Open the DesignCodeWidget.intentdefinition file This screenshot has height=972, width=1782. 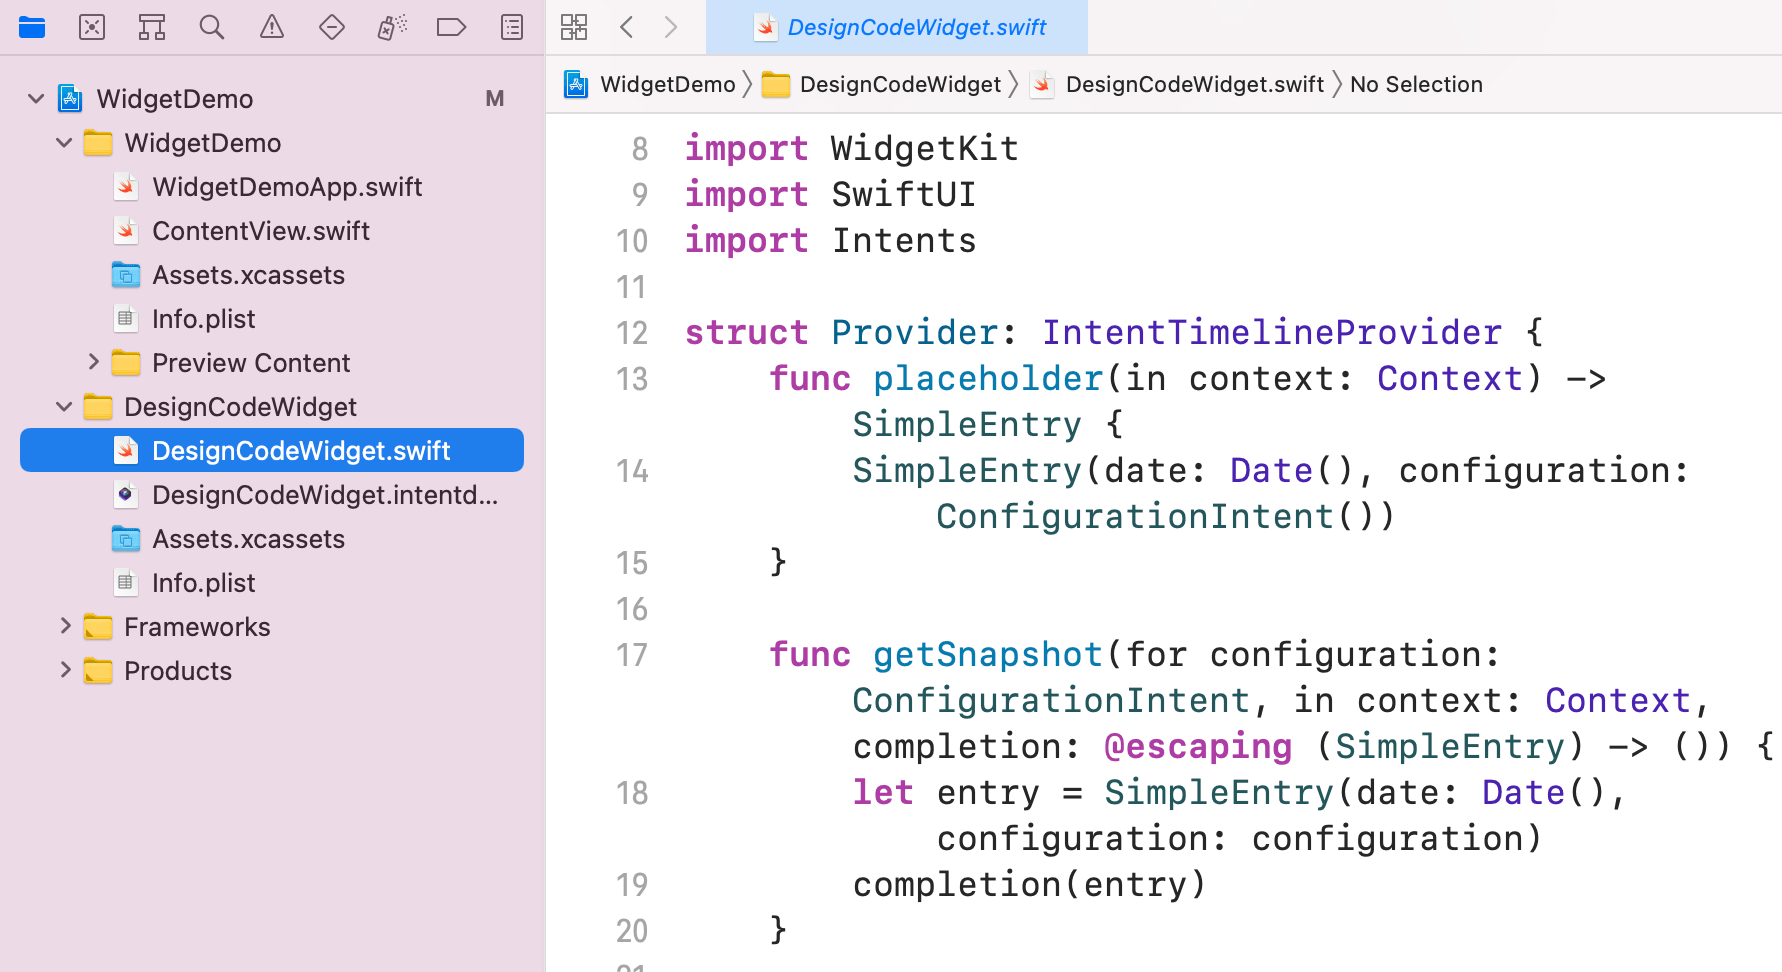(x=272, y=495)
